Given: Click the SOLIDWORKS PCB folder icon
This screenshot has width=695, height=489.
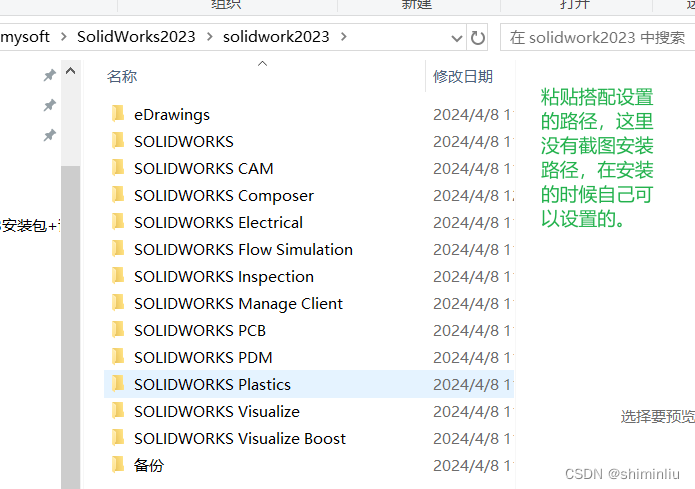Looking at the screenshot, I should click(x=118, y=330).
